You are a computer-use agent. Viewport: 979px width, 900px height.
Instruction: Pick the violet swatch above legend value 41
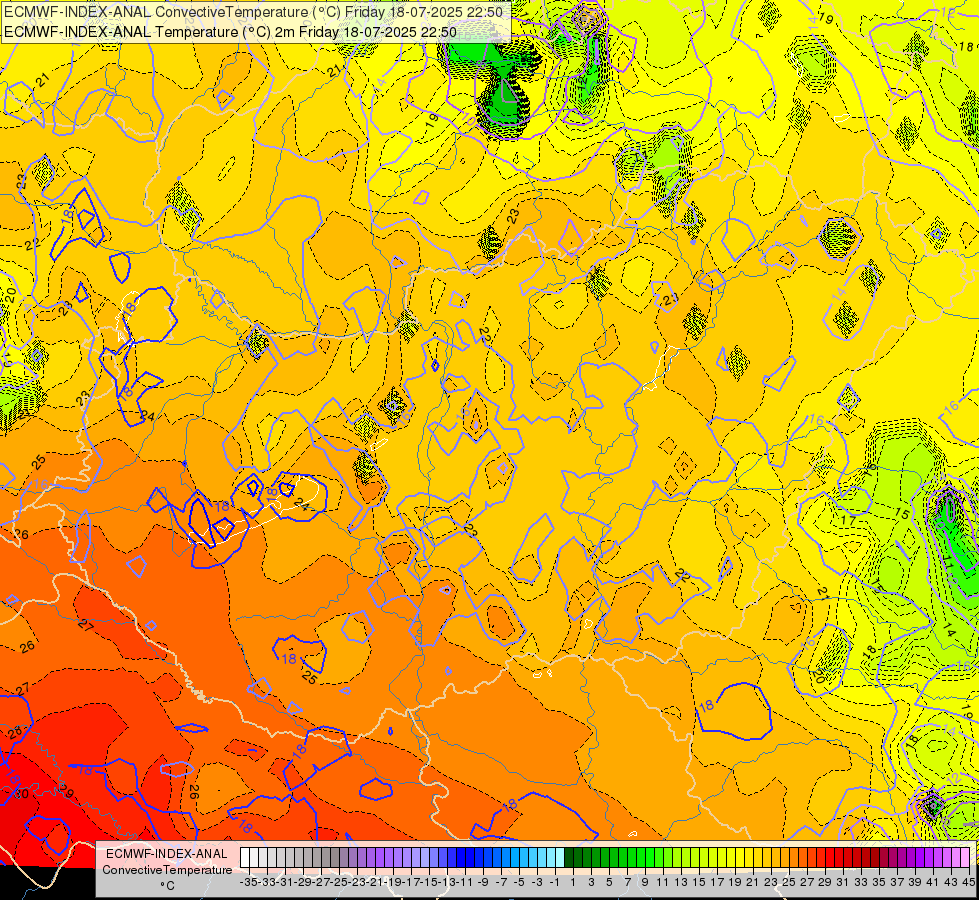[929, 858]
